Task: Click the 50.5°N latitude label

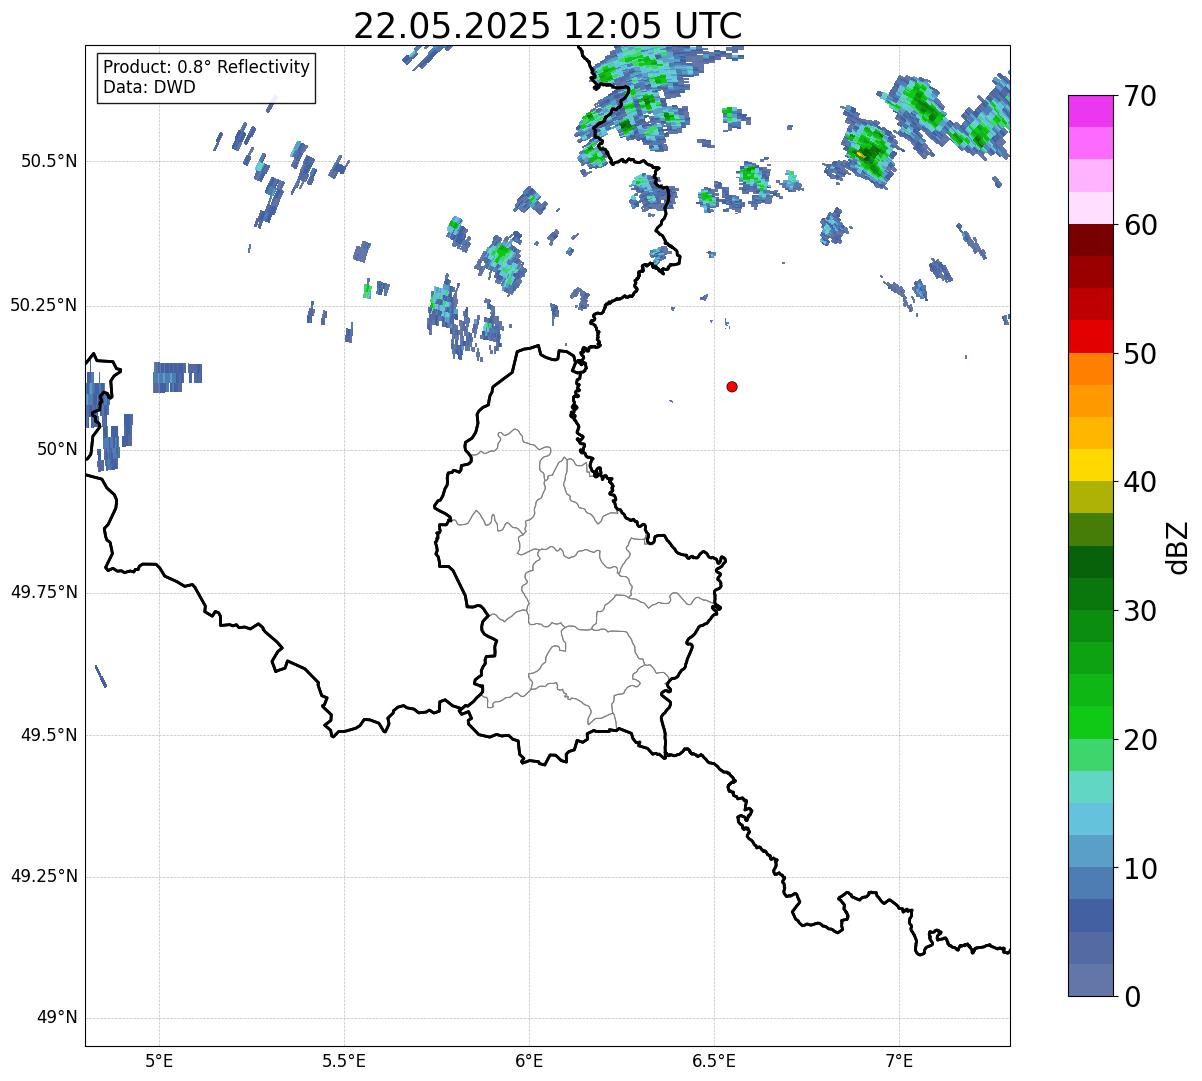Action: 48,161
